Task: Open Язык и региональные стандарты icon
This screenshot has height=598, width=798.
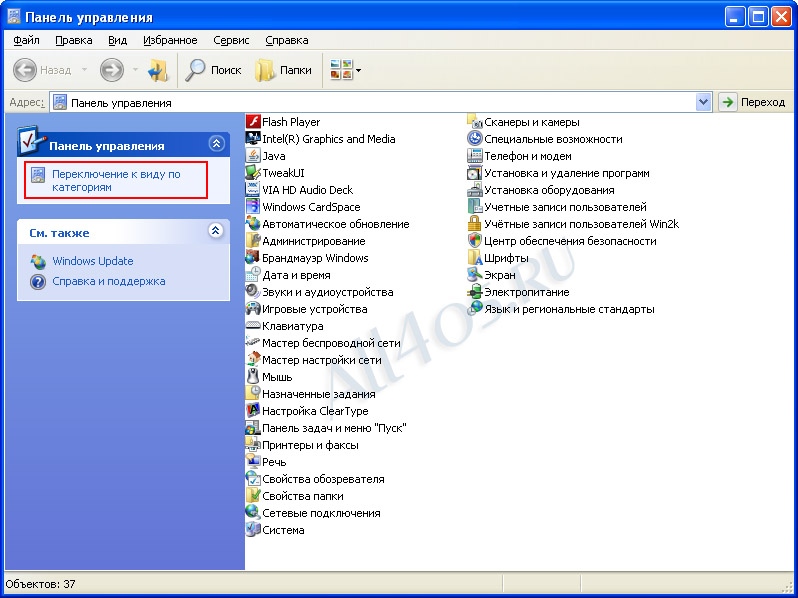Action: 475,309
